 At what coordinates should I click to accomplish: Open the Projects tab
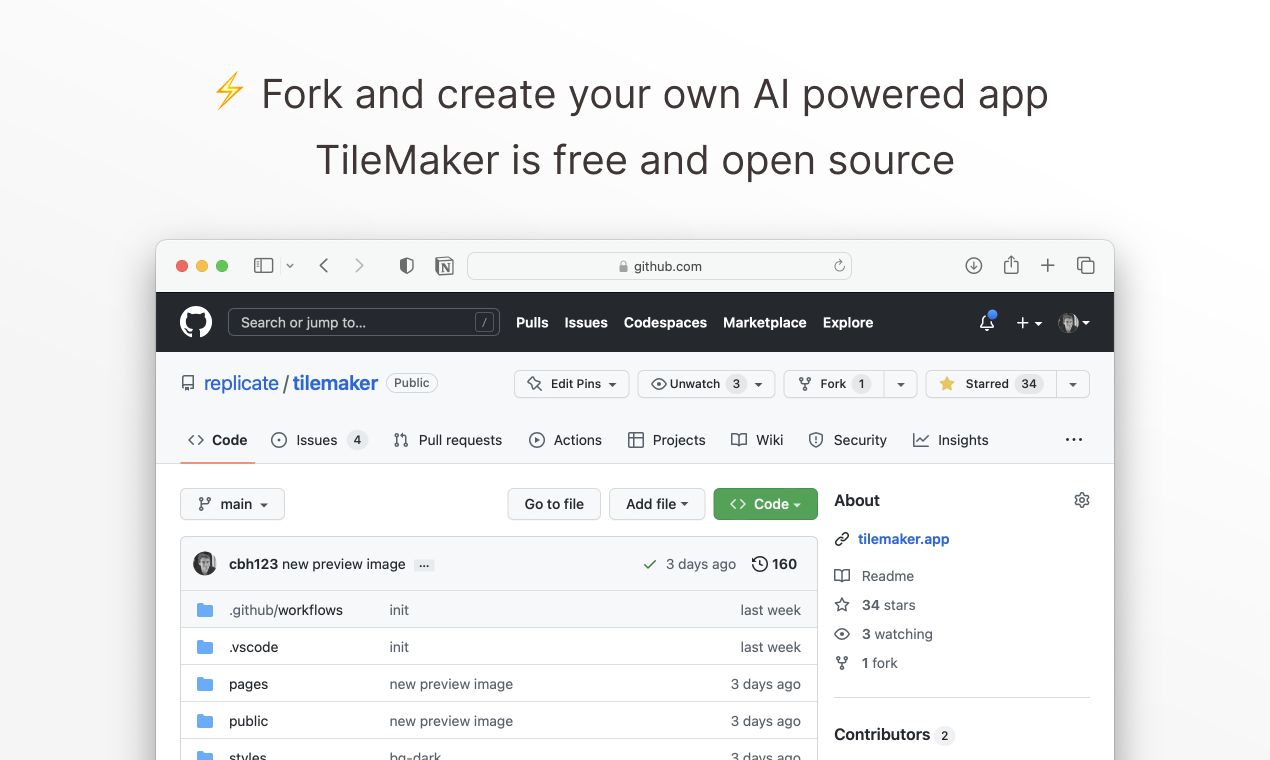(x=666, y=440)
